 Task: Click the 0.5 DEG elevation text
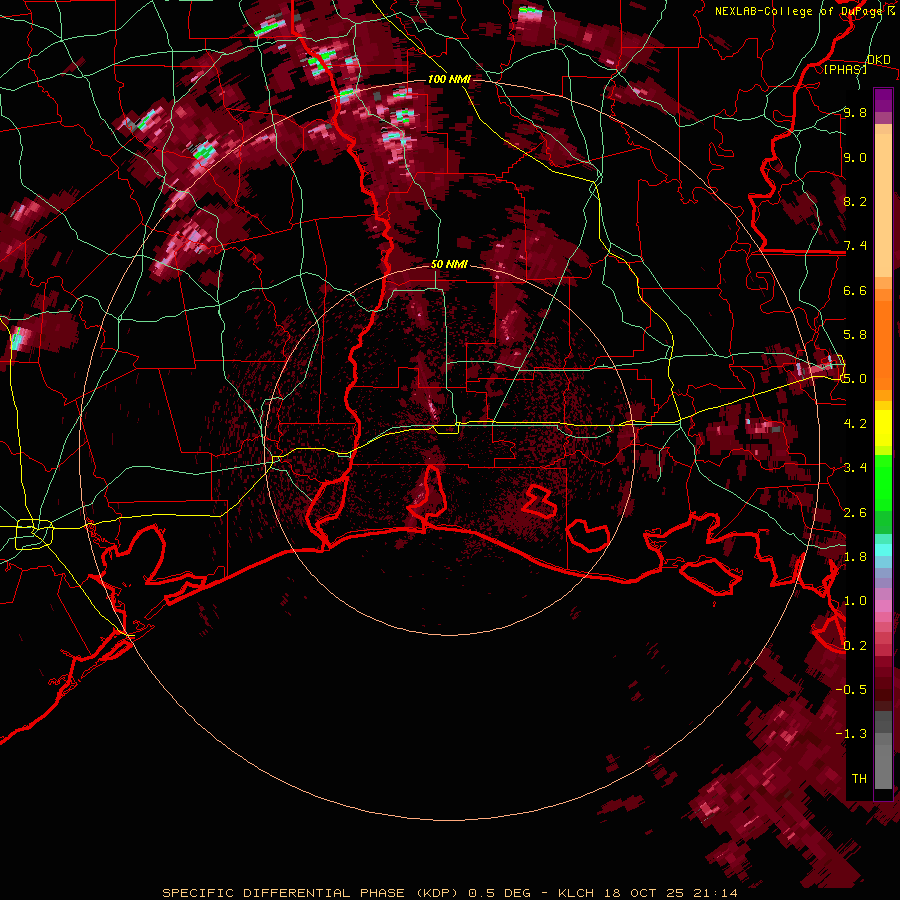point(501,893)
